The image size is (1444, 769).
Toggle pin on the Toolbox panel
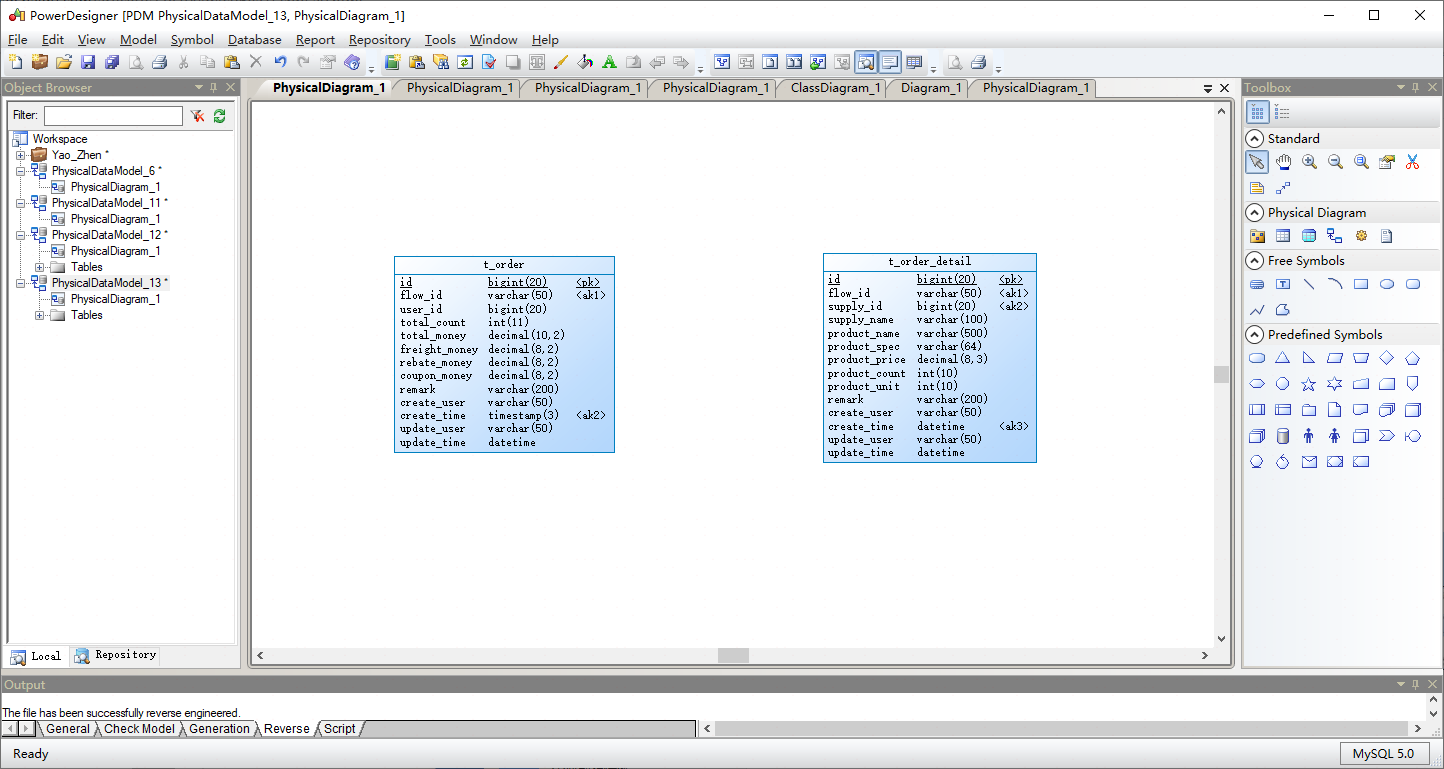pos(1415,87)
